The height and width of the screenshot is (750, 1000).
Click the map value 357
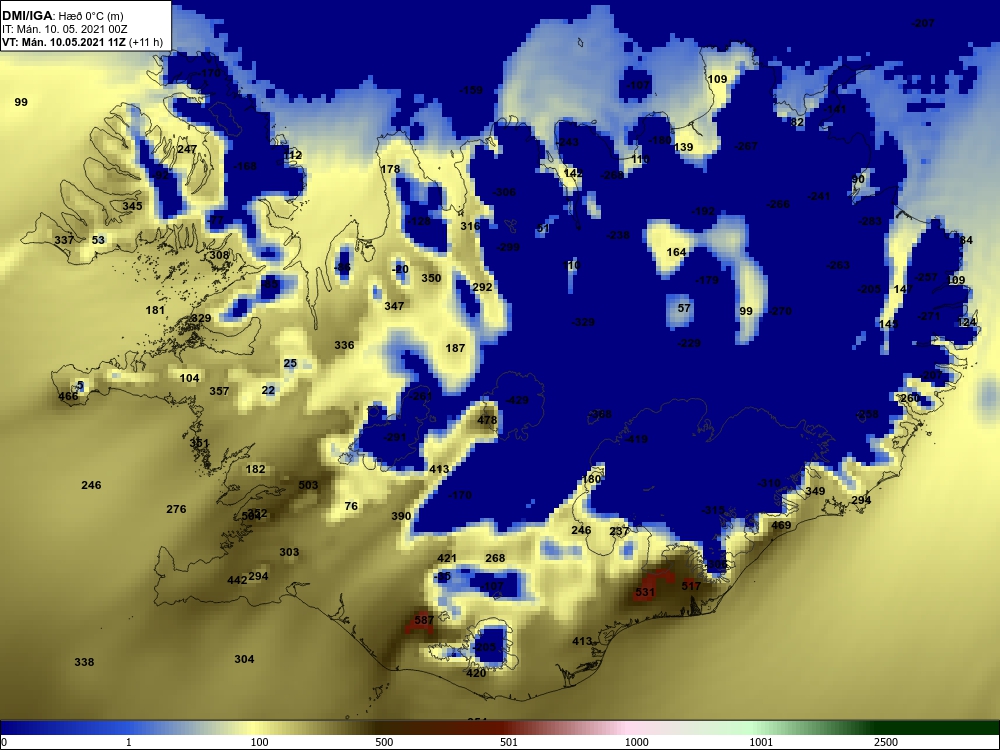point(219,391)
